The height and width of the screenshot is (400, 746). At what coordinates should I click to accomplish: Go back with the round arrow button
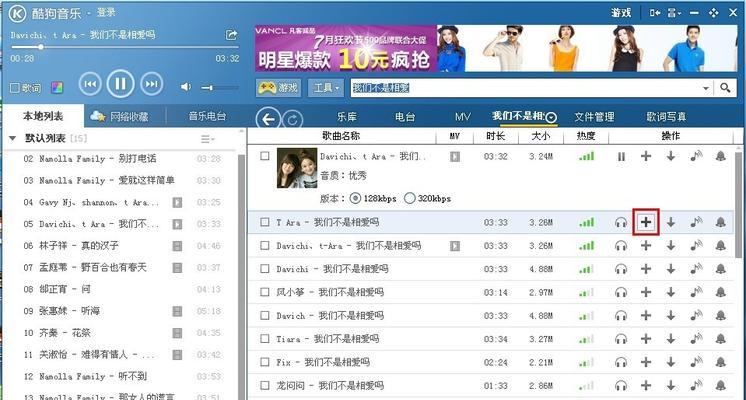tap(268, 119)
